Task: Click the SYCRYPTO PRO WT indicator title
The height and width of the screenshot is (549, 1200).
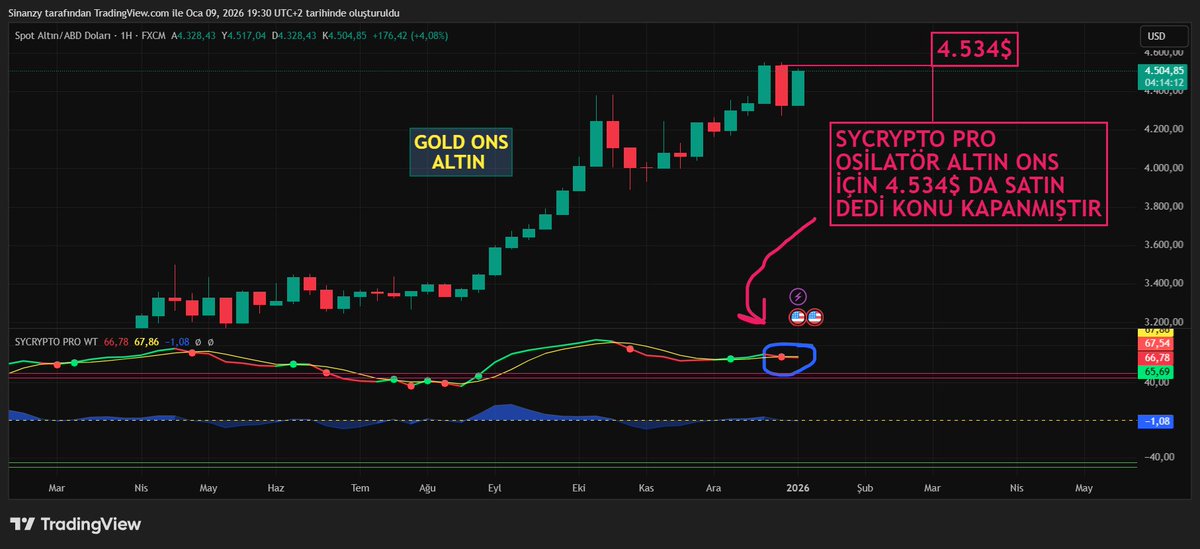Action: pyautogui.click(x=56, y=341)
